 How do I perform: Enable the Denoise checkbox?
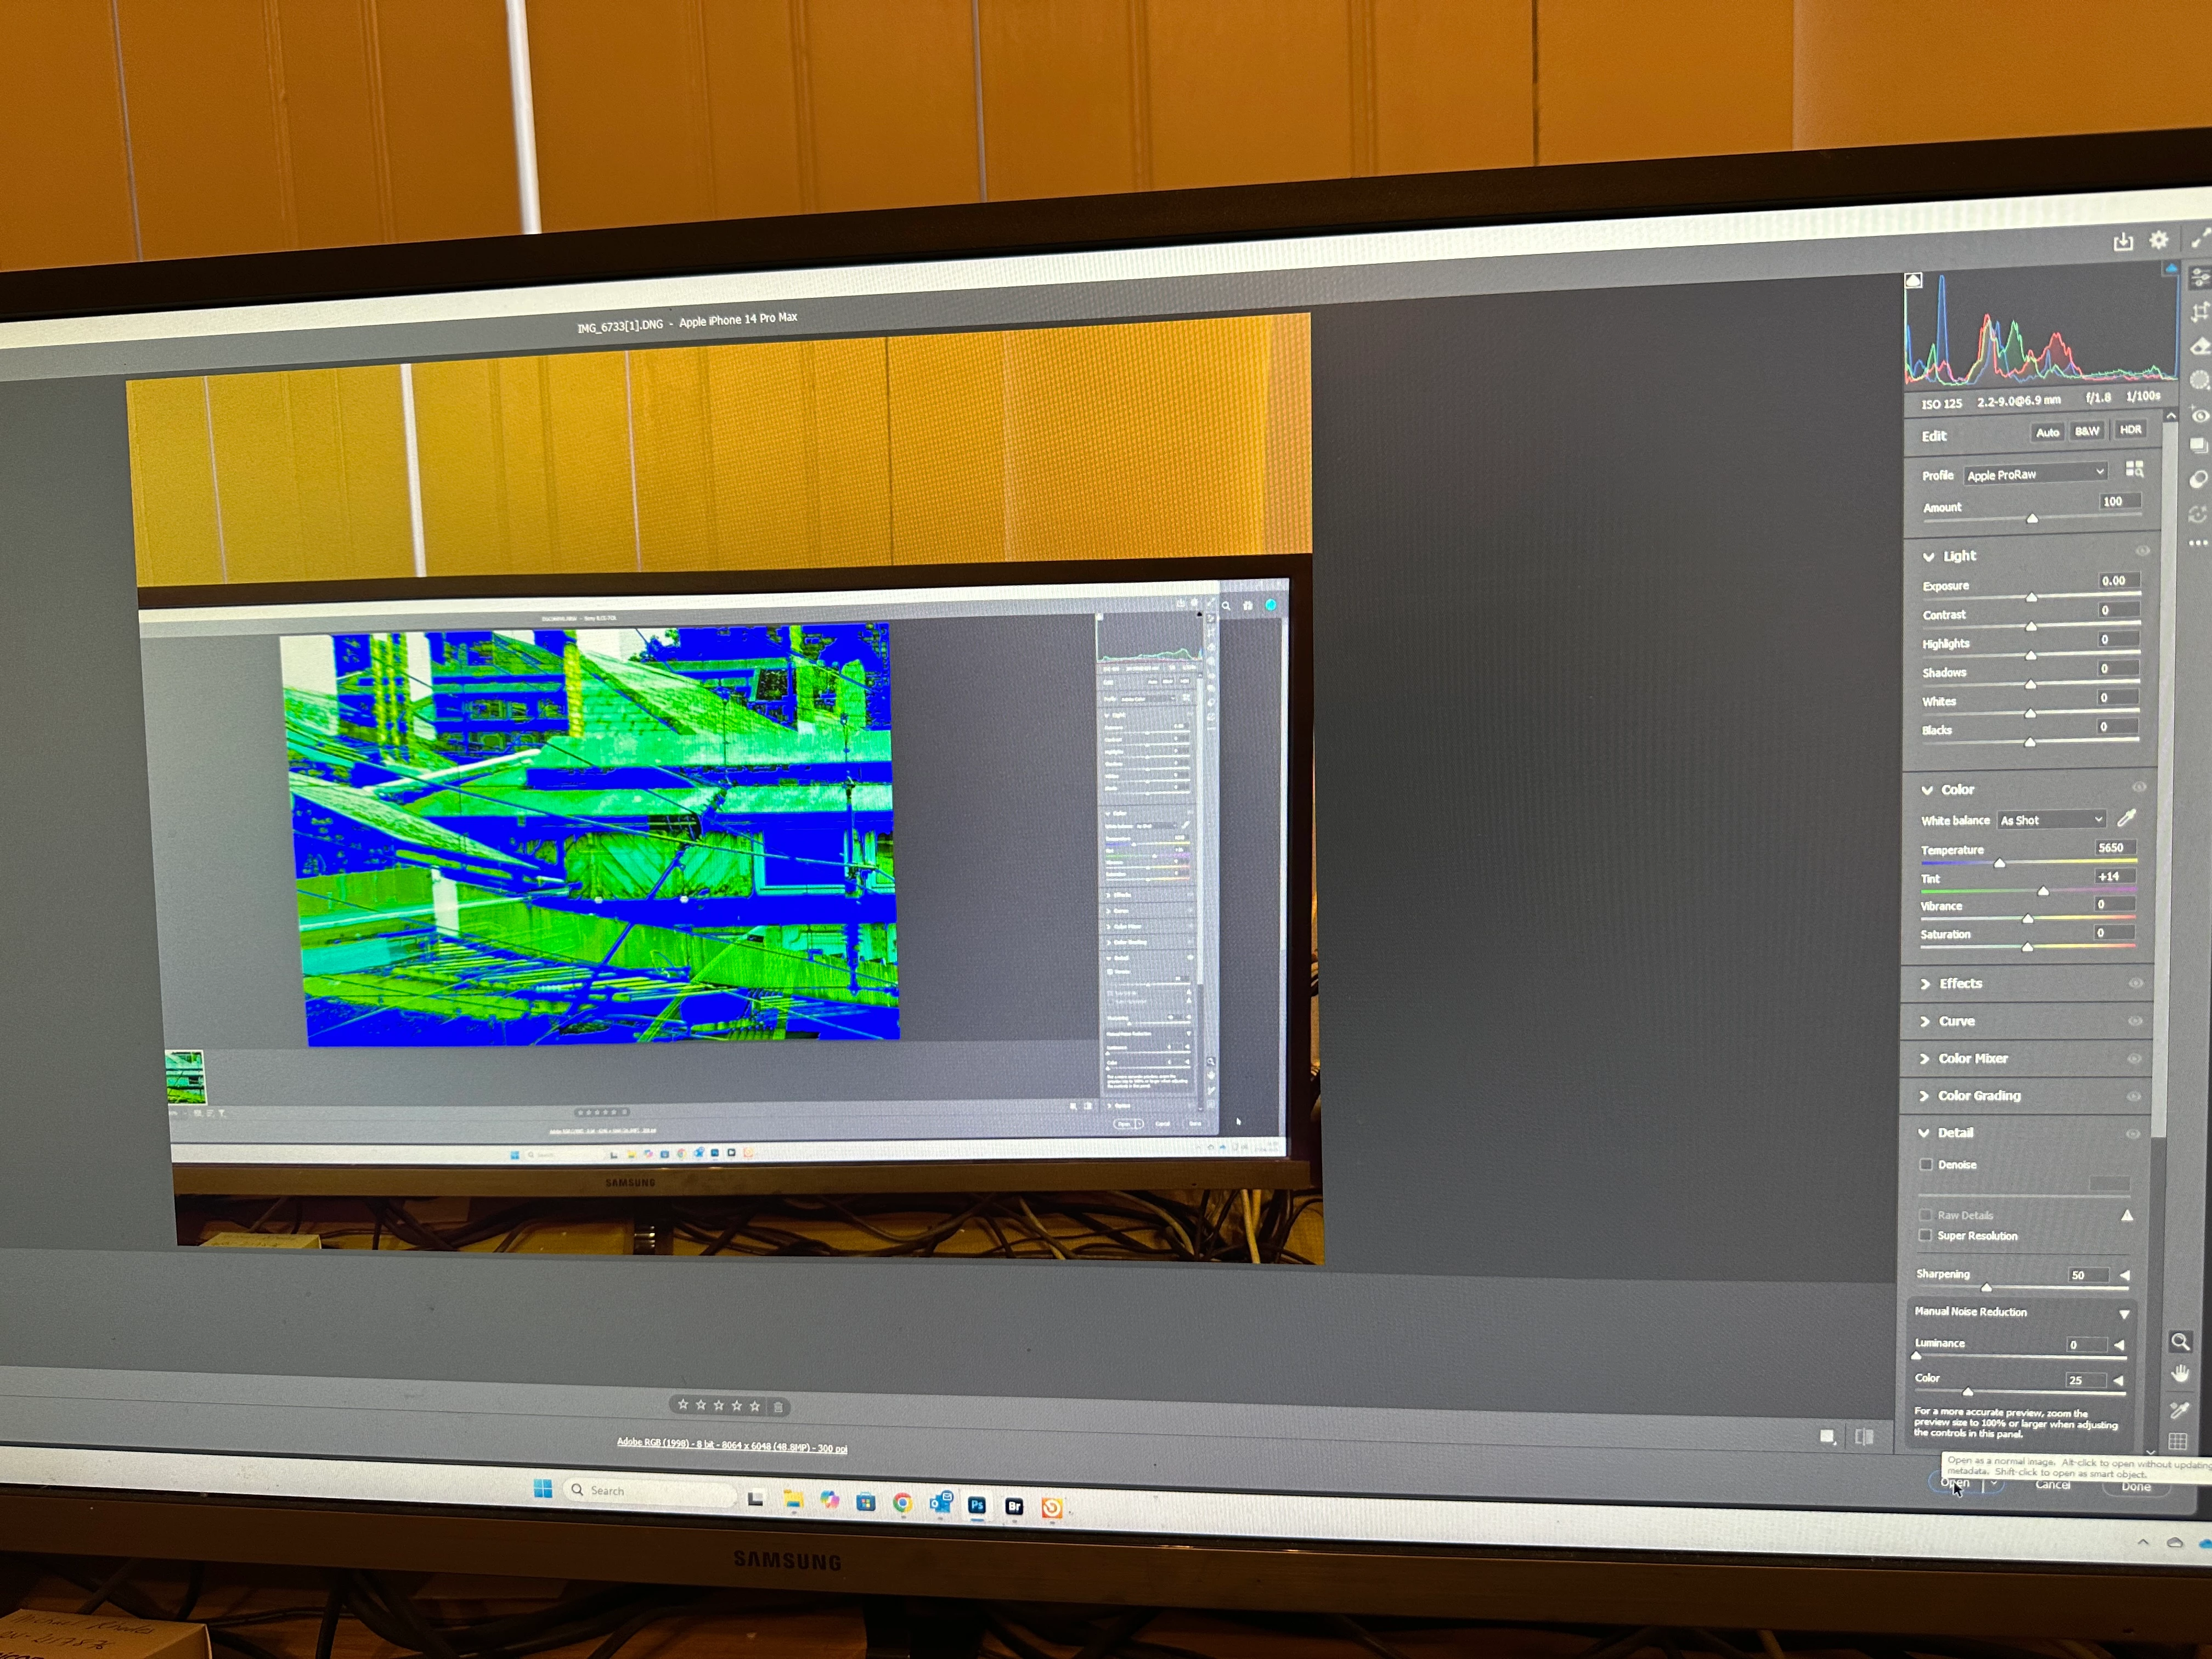[x=1926, y=1164]
